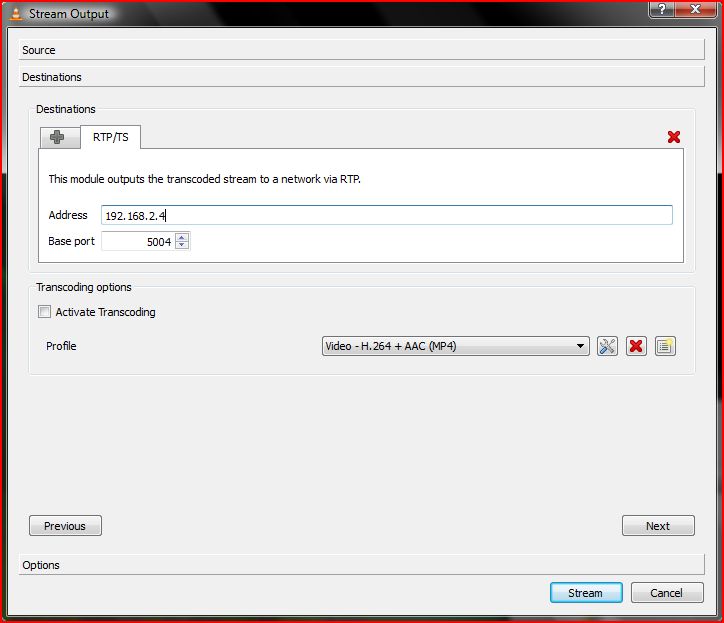Expand the Options section

[x=361, y=565]
